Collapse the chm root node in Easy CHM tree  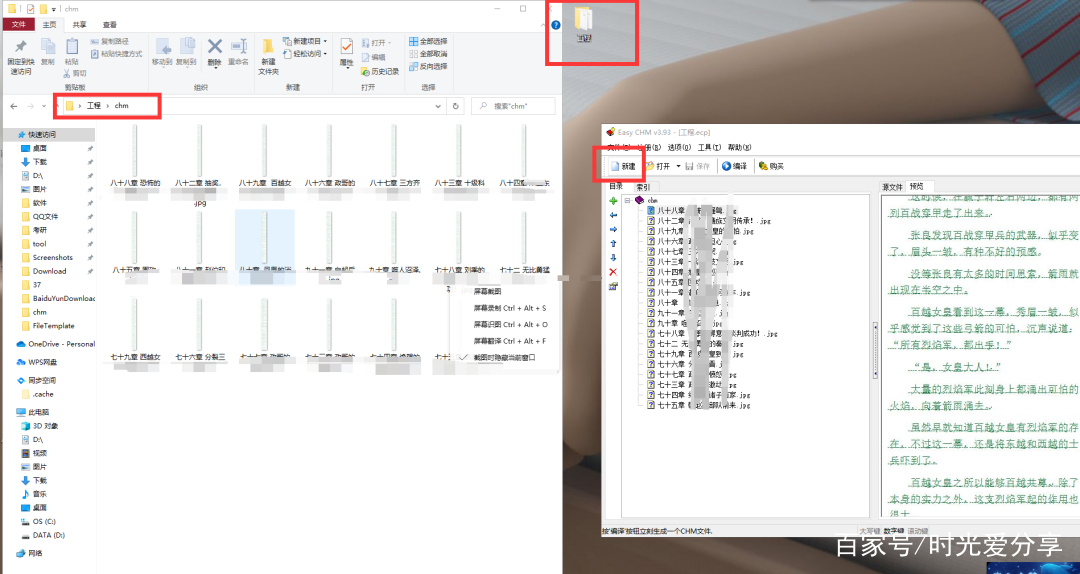pos(627,201)
